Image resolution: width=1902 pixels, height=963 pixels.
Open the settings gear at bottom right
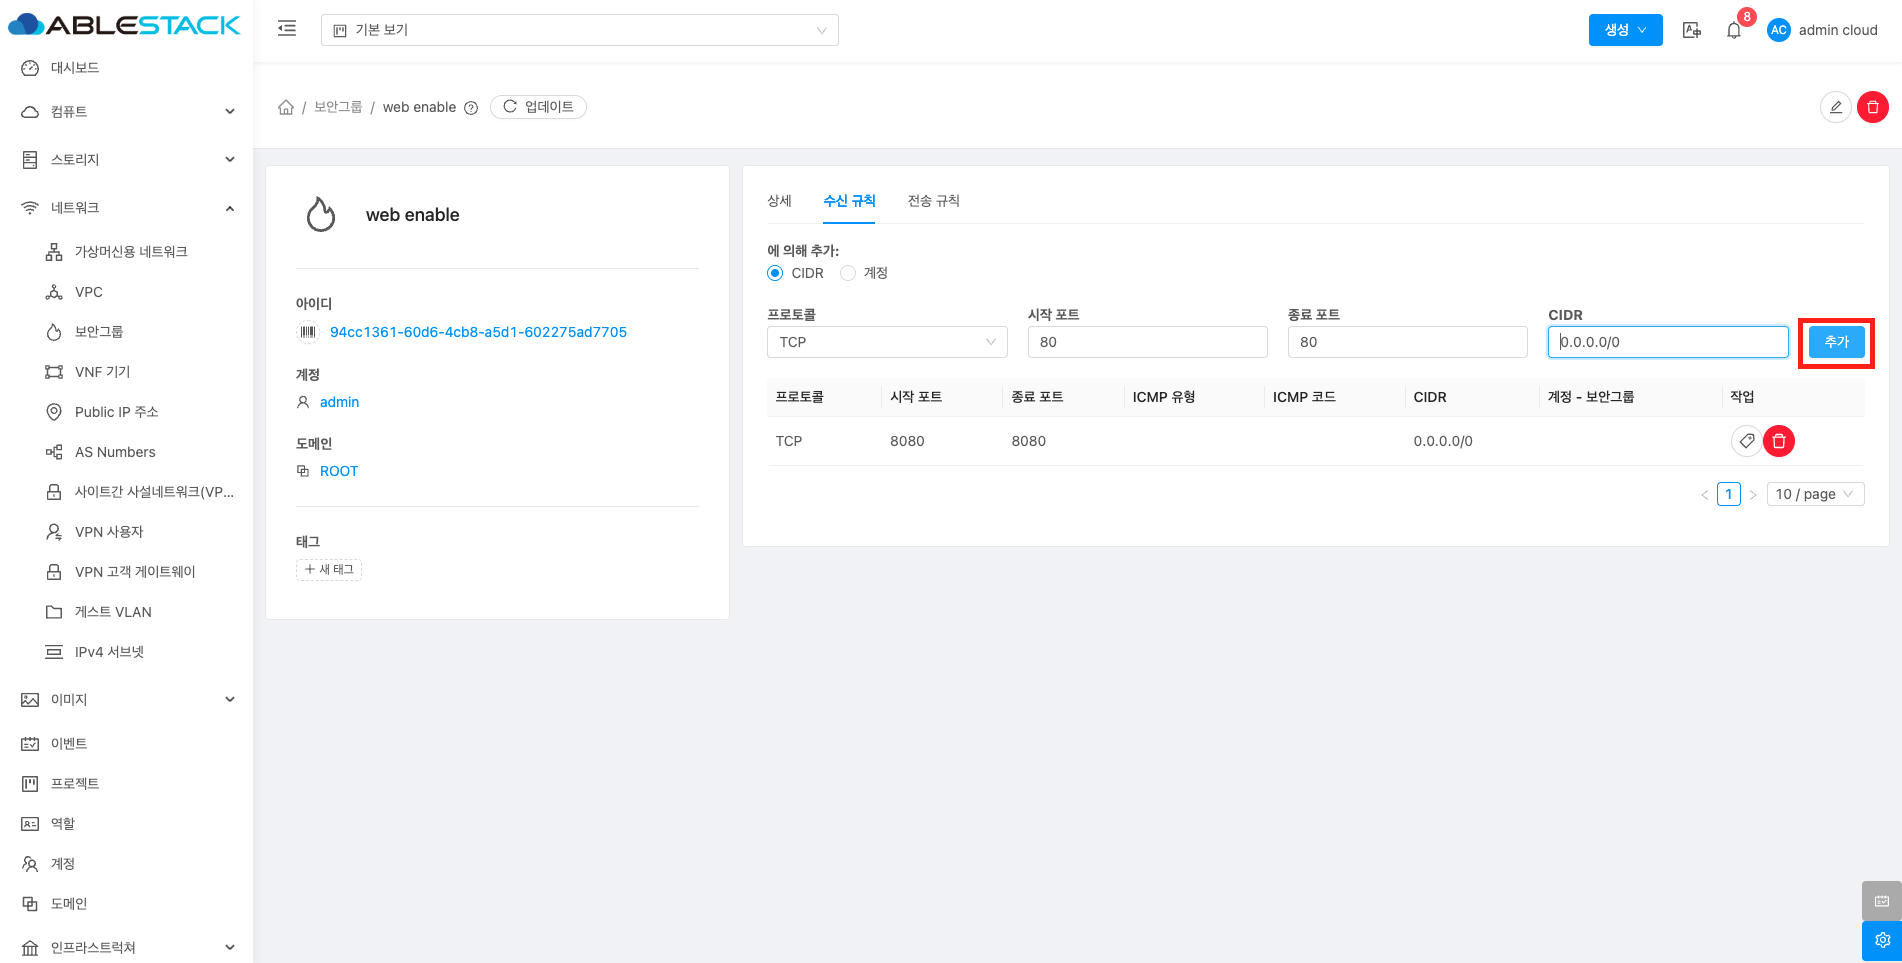(x=1881, y=940)
